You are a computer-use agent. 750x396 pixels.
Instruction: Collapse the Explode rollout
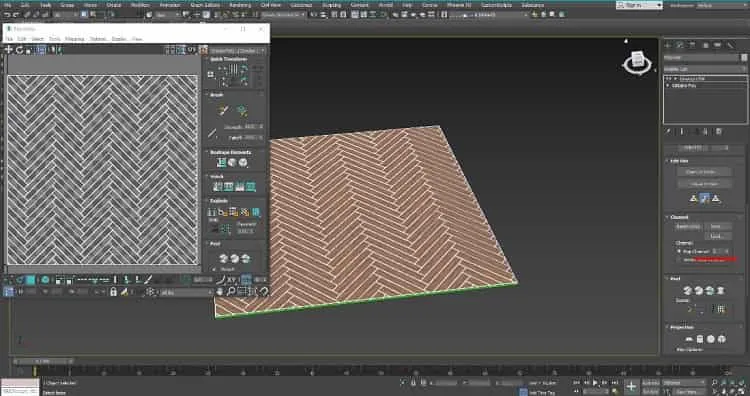click(x=219, y=201)
